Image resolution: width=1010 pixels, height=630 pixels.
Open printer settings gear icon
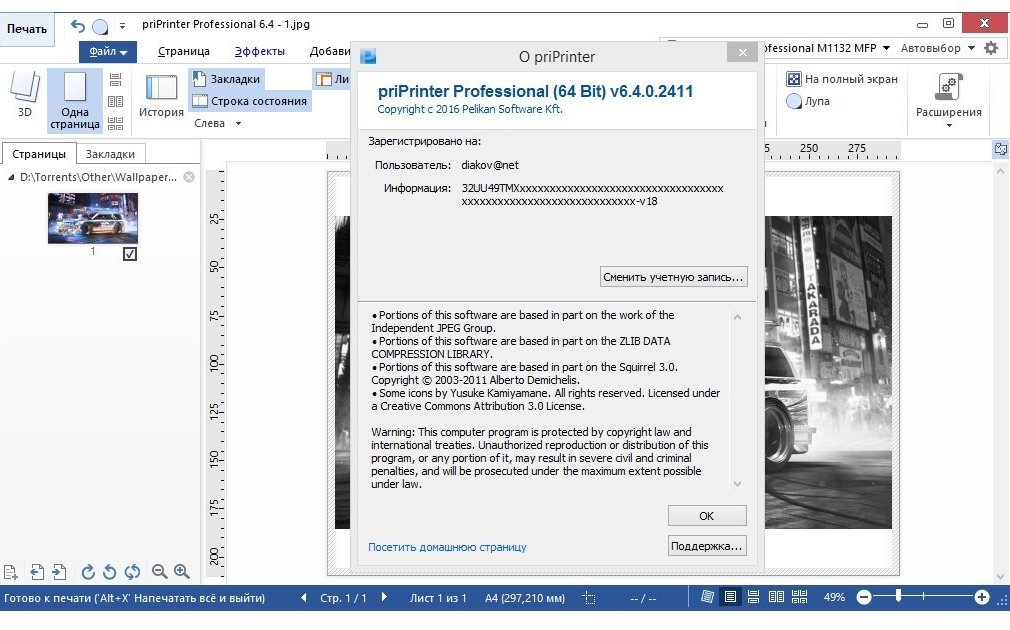coord(991,48)
